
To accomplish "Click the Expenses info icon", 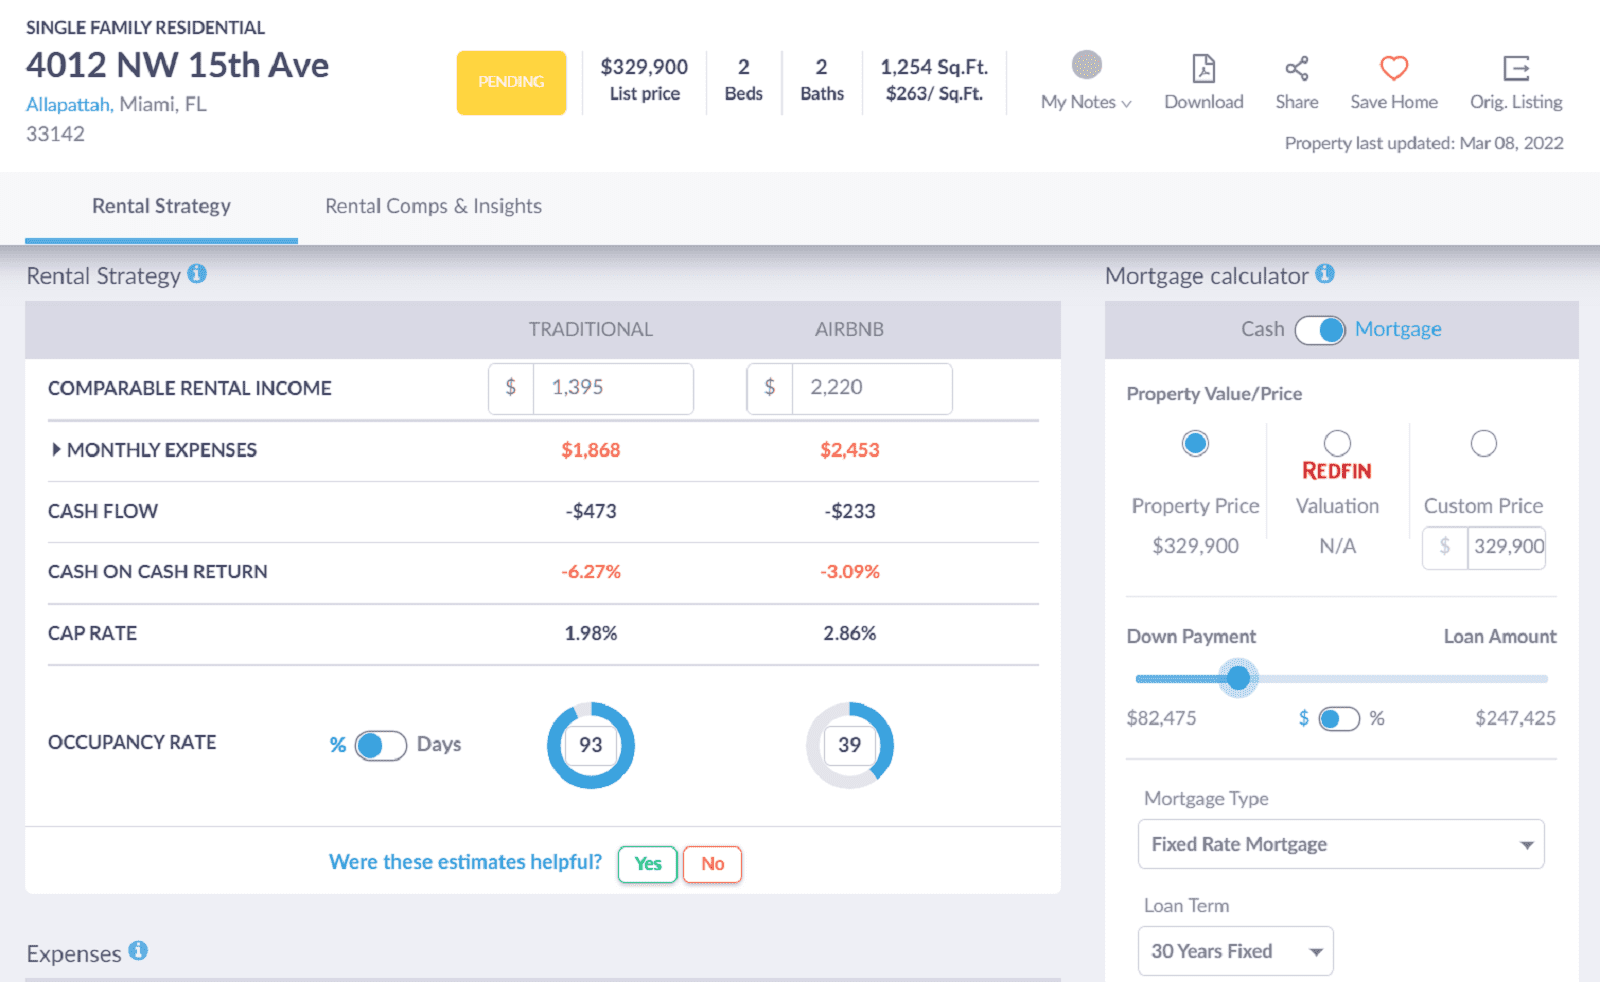I will click(139, 951).
